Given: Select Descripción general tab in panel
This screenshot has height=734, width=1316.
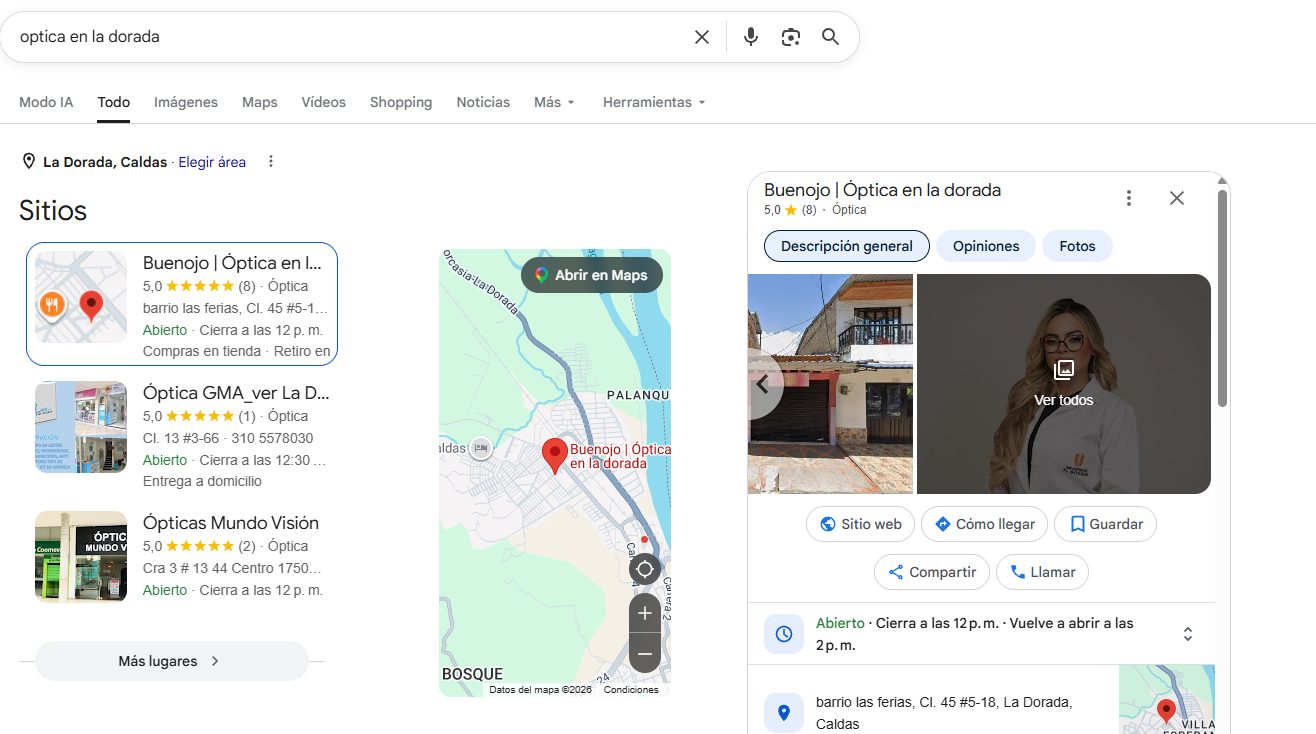Looking at the screenshot, I should 847,246.
